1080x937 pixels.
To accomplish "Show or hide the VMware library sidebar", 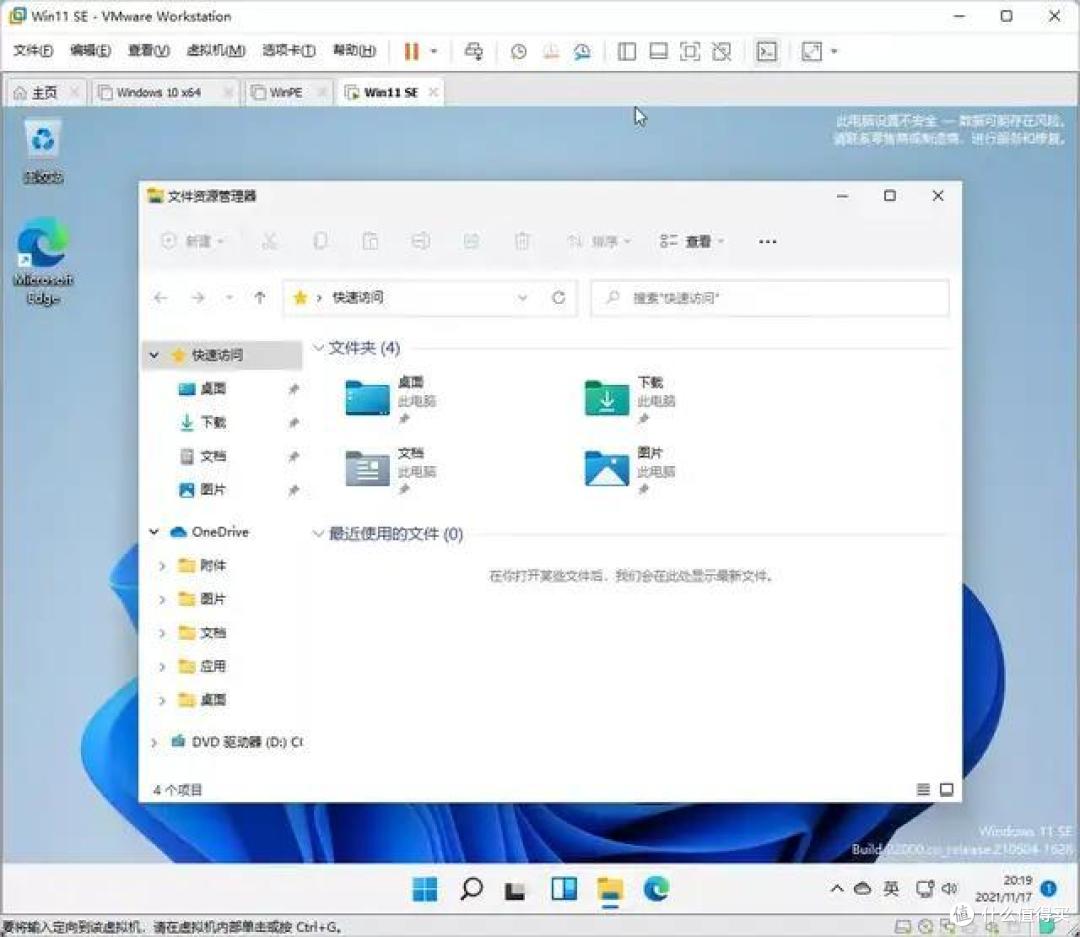I will click(626, 51).
